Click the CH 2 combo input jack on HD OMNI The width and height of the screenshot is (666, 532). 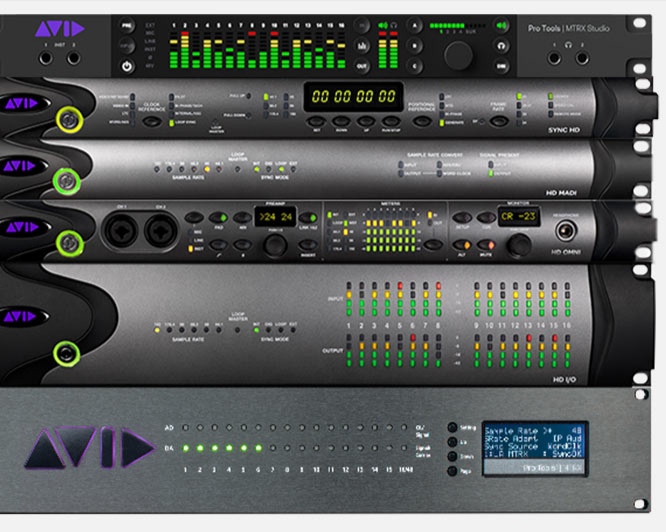point(161,232)
